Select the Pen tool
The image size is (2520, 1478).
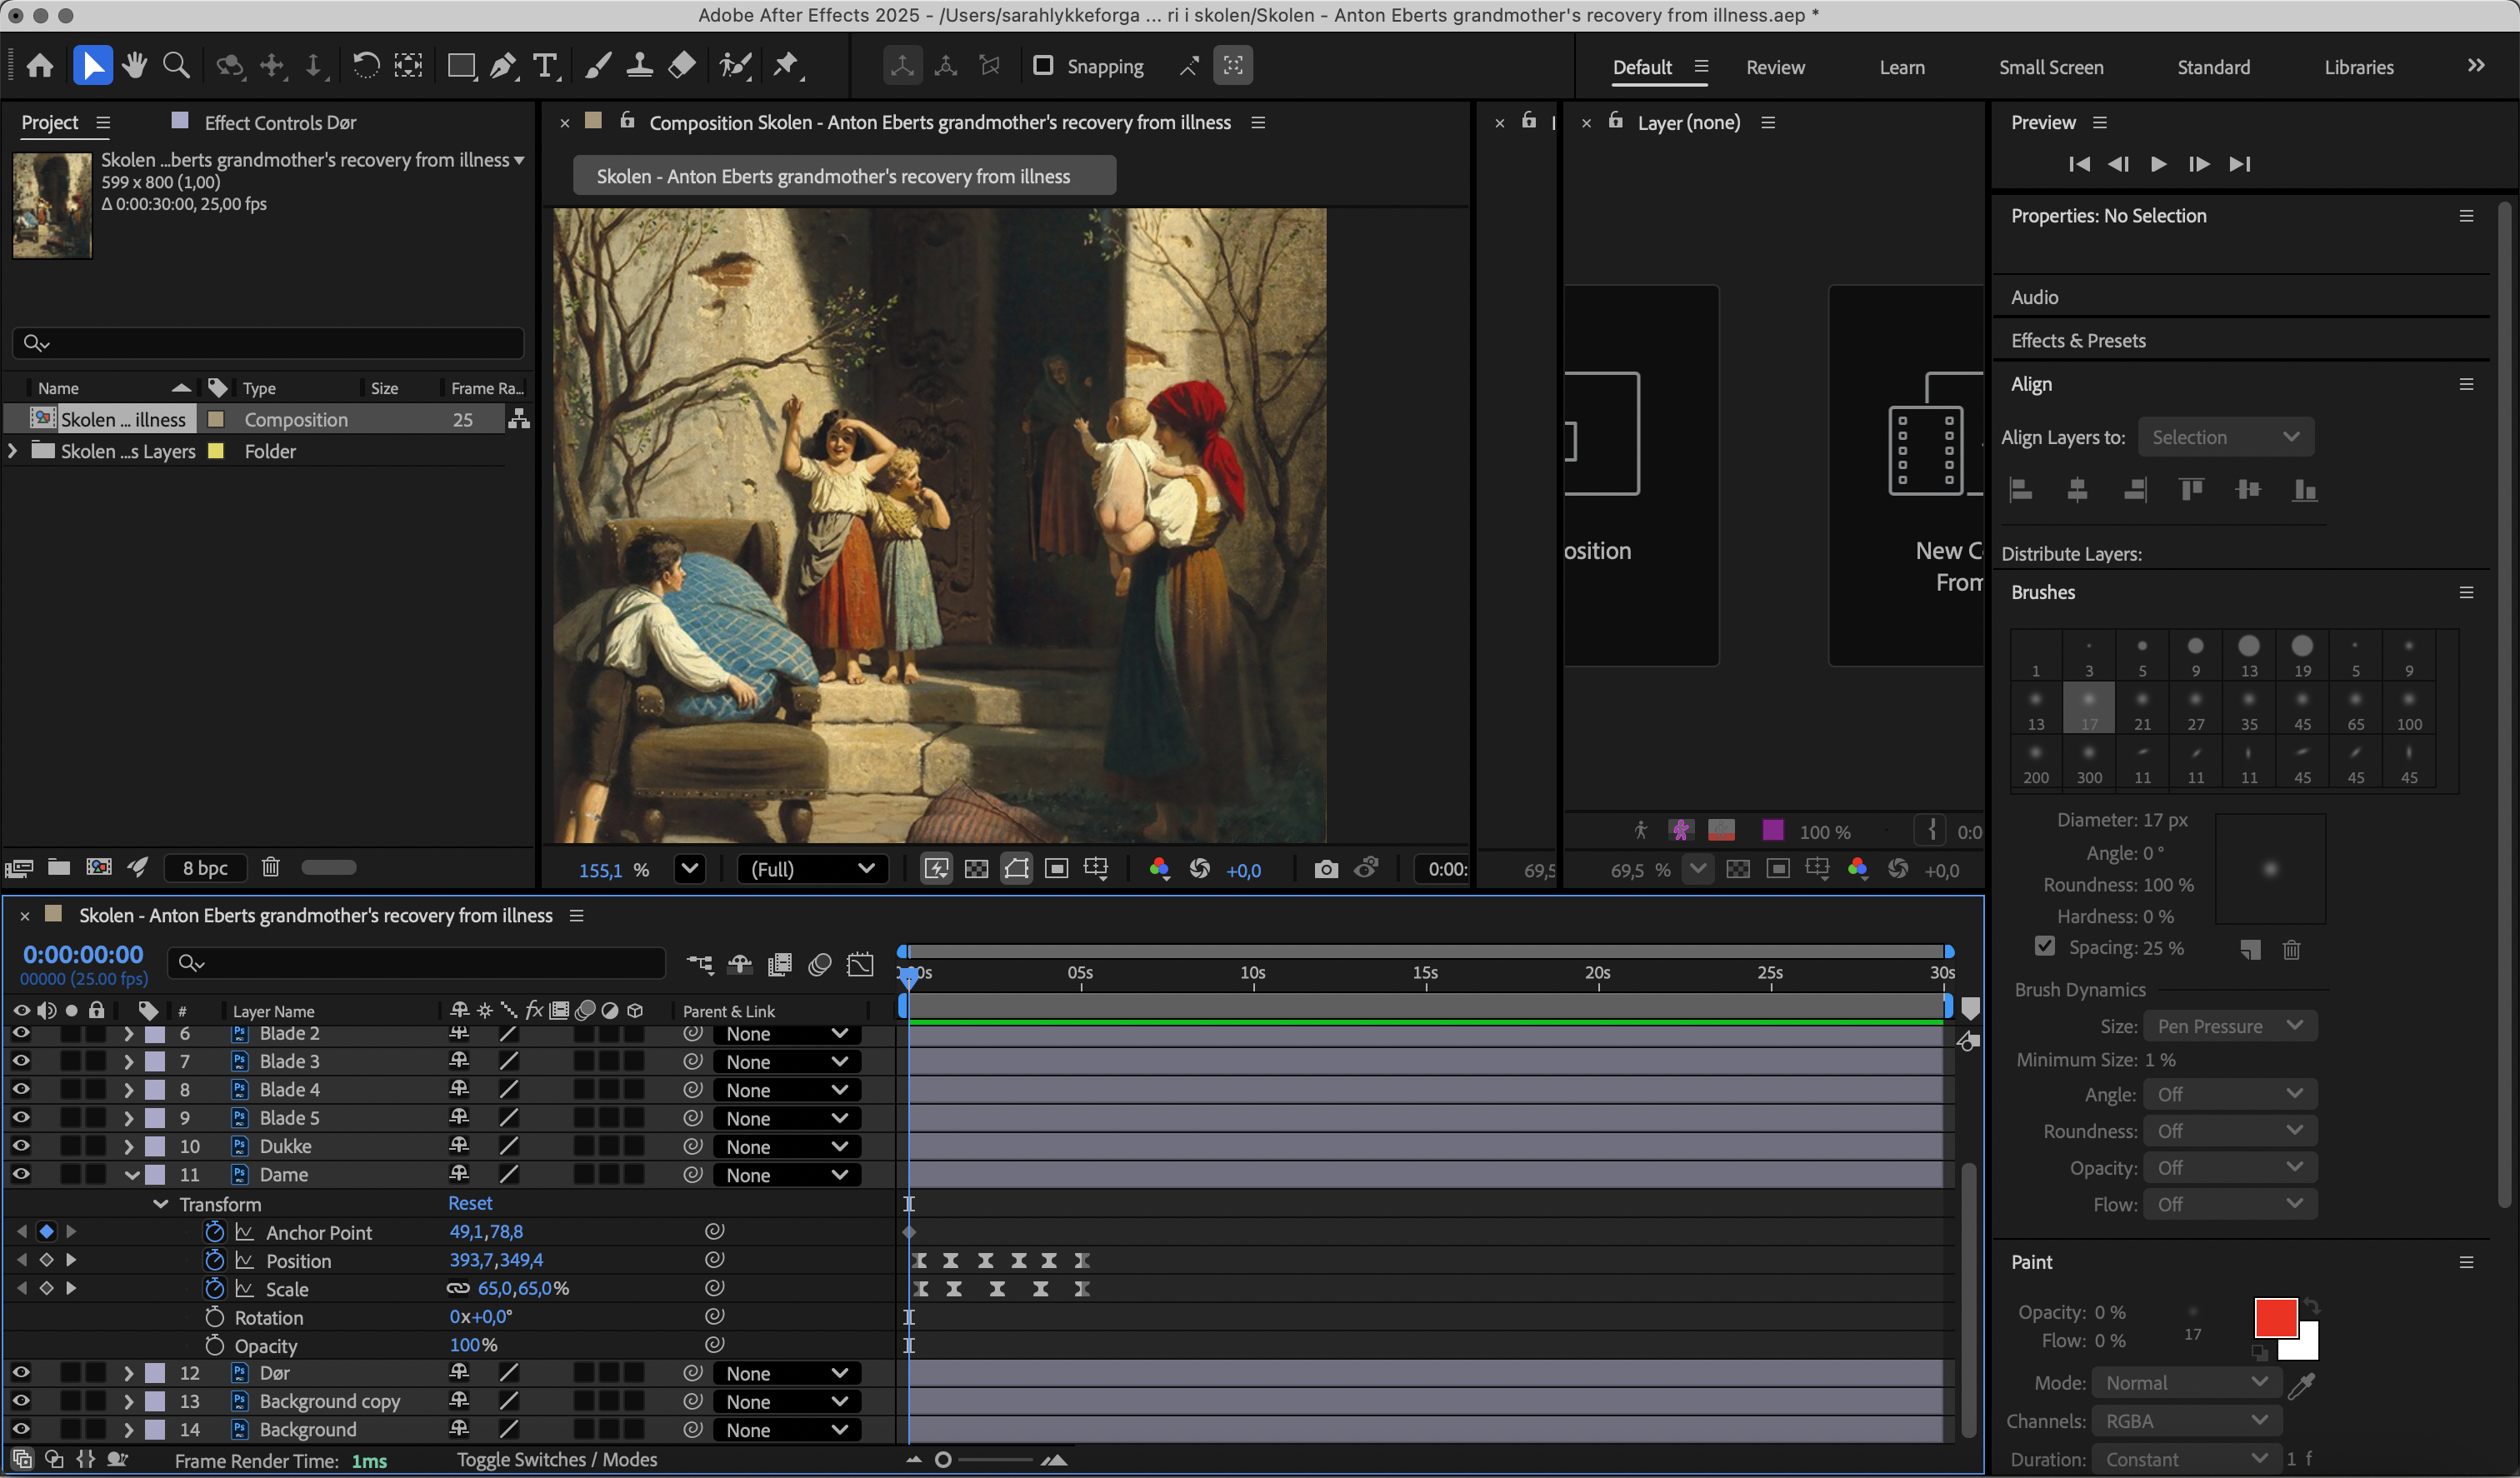coord(503,66)
